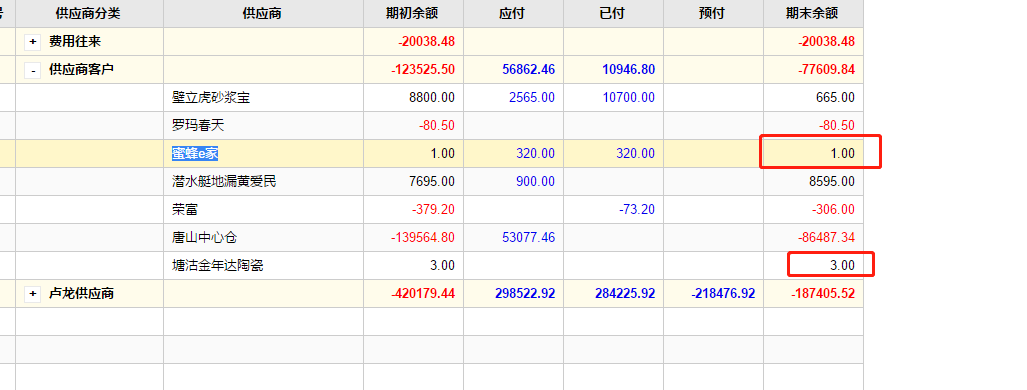
Task: Open paid amount 10700.00 link
Action: point(628,98)
